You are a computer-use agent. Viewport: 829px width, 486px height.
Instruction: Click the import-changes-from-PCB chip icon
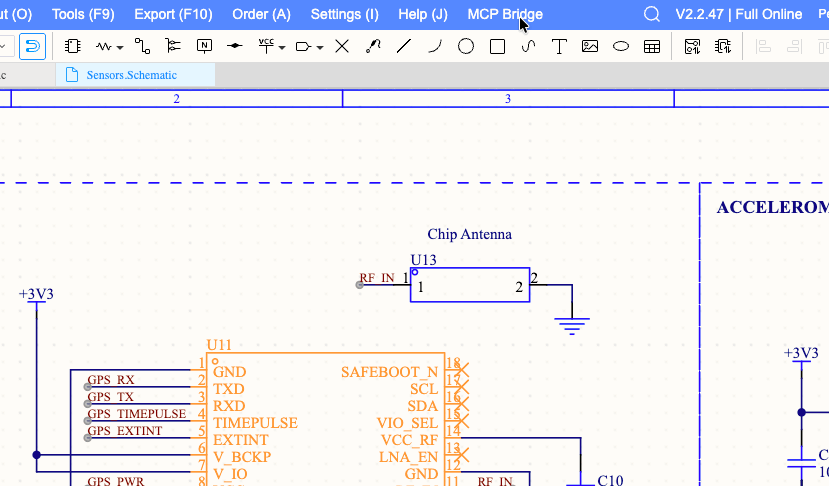[723, 47]
